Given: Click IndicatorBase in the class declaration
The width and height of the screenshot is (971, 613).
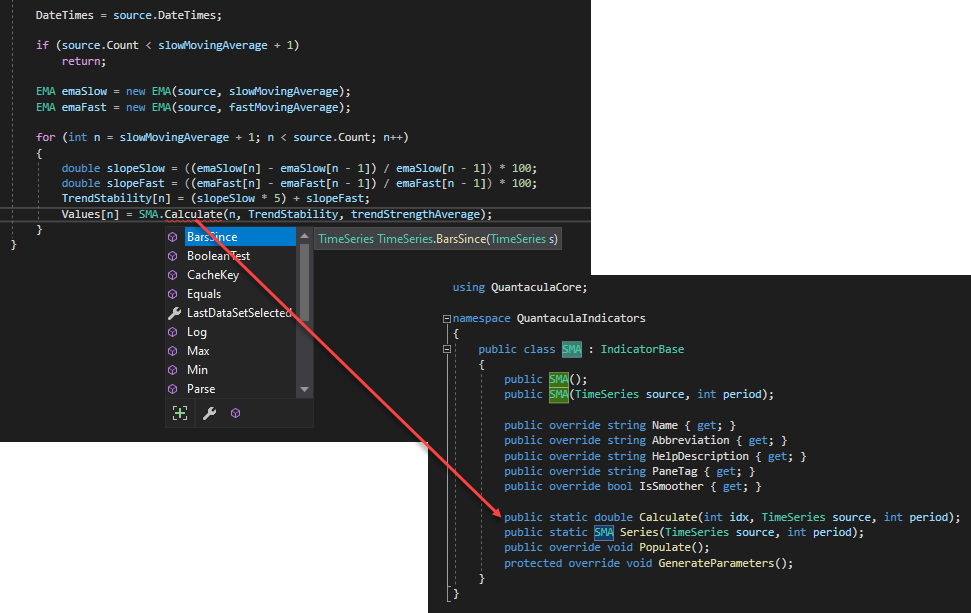Looking at the screenshot, I should coord(642,349).
